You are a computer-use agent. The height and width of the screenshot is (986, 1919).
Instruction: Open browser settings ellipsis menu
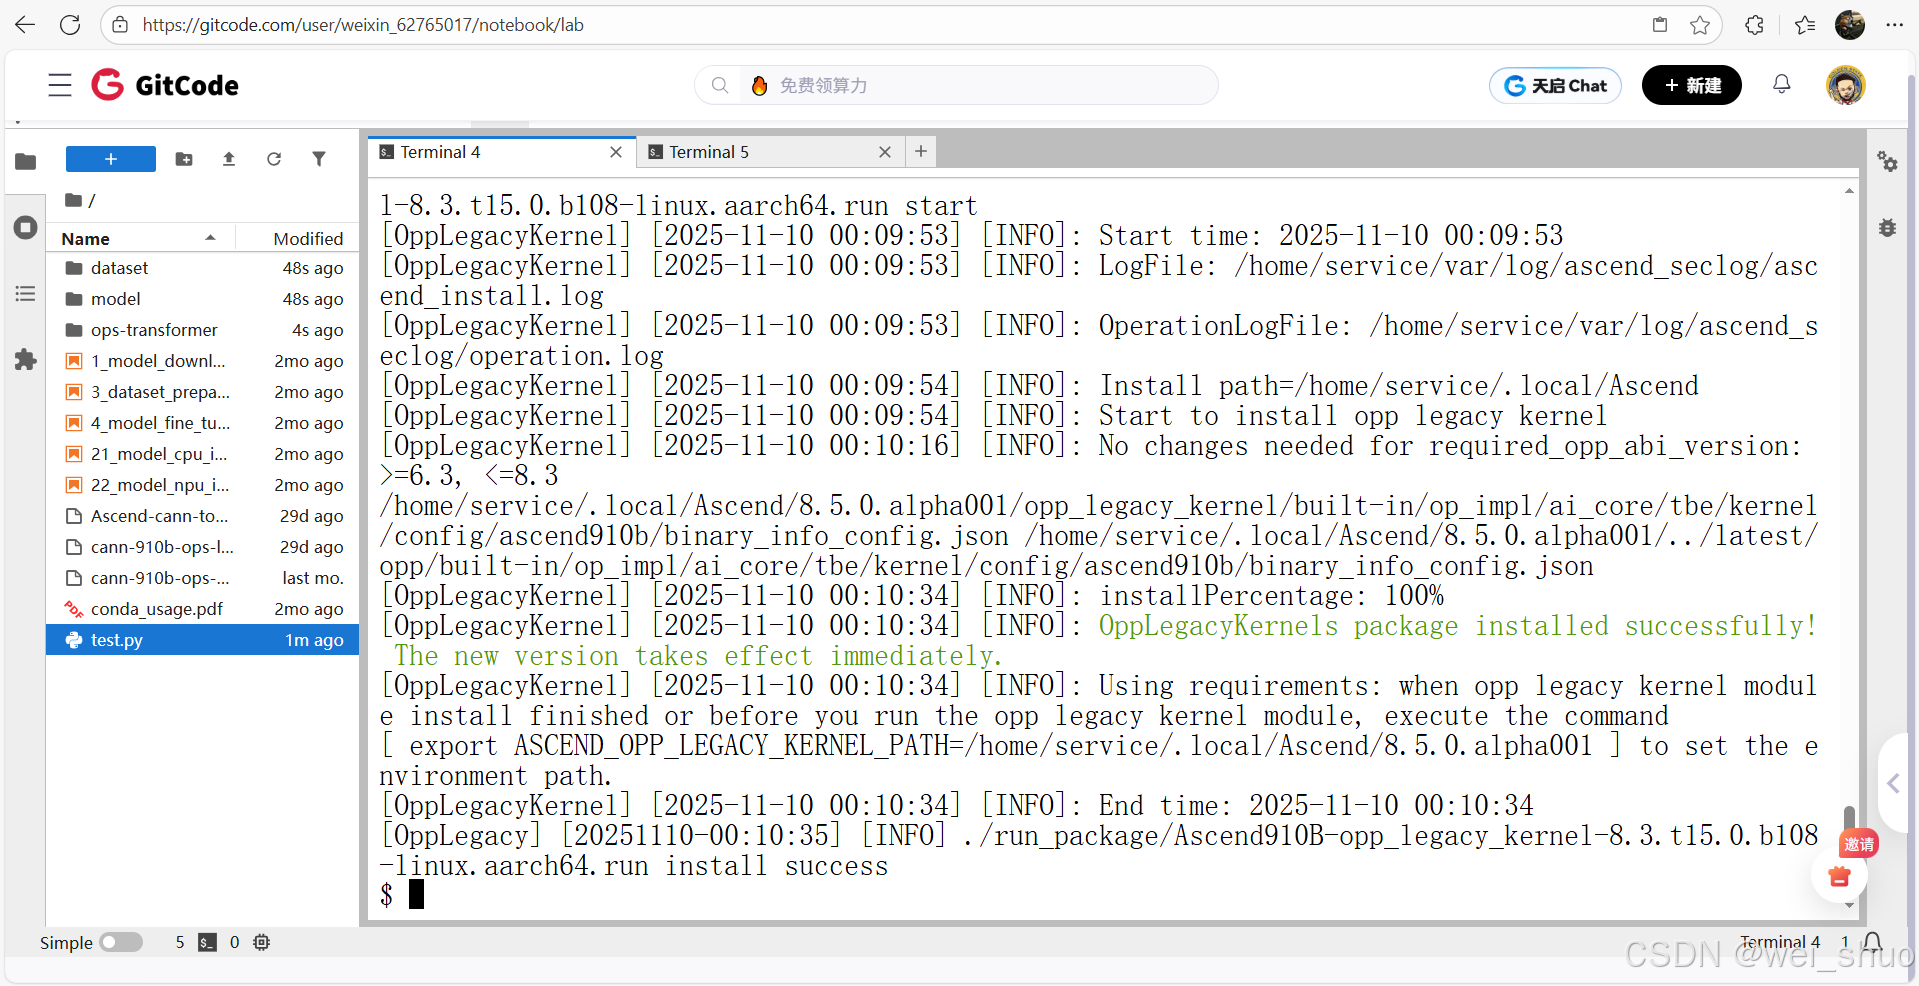click(x=1894, y=25)
